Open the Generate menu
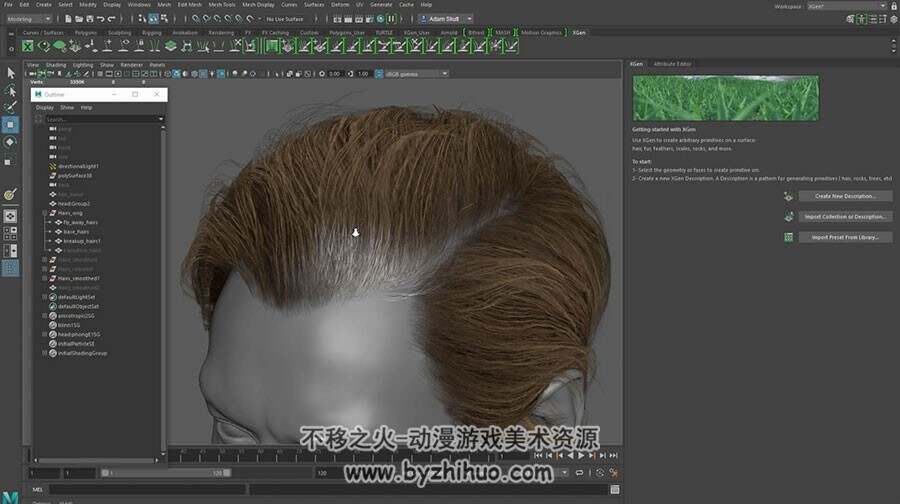 coord(381,5)
